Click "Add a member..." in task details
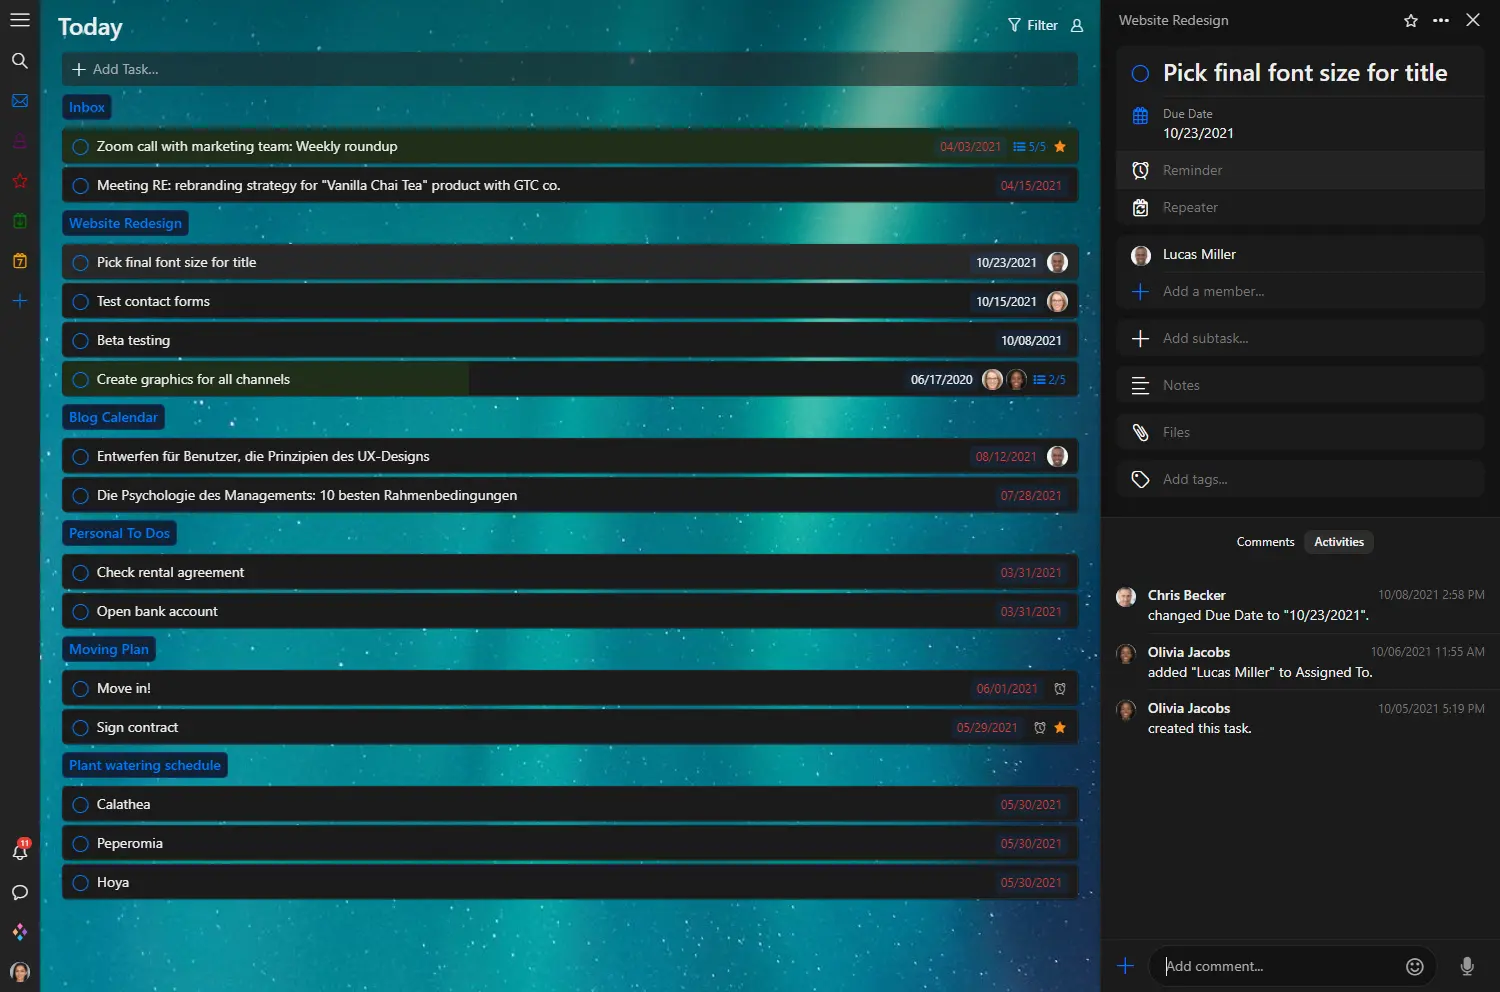Viewport: 1500px width, 992px height. coord(1213,291)
